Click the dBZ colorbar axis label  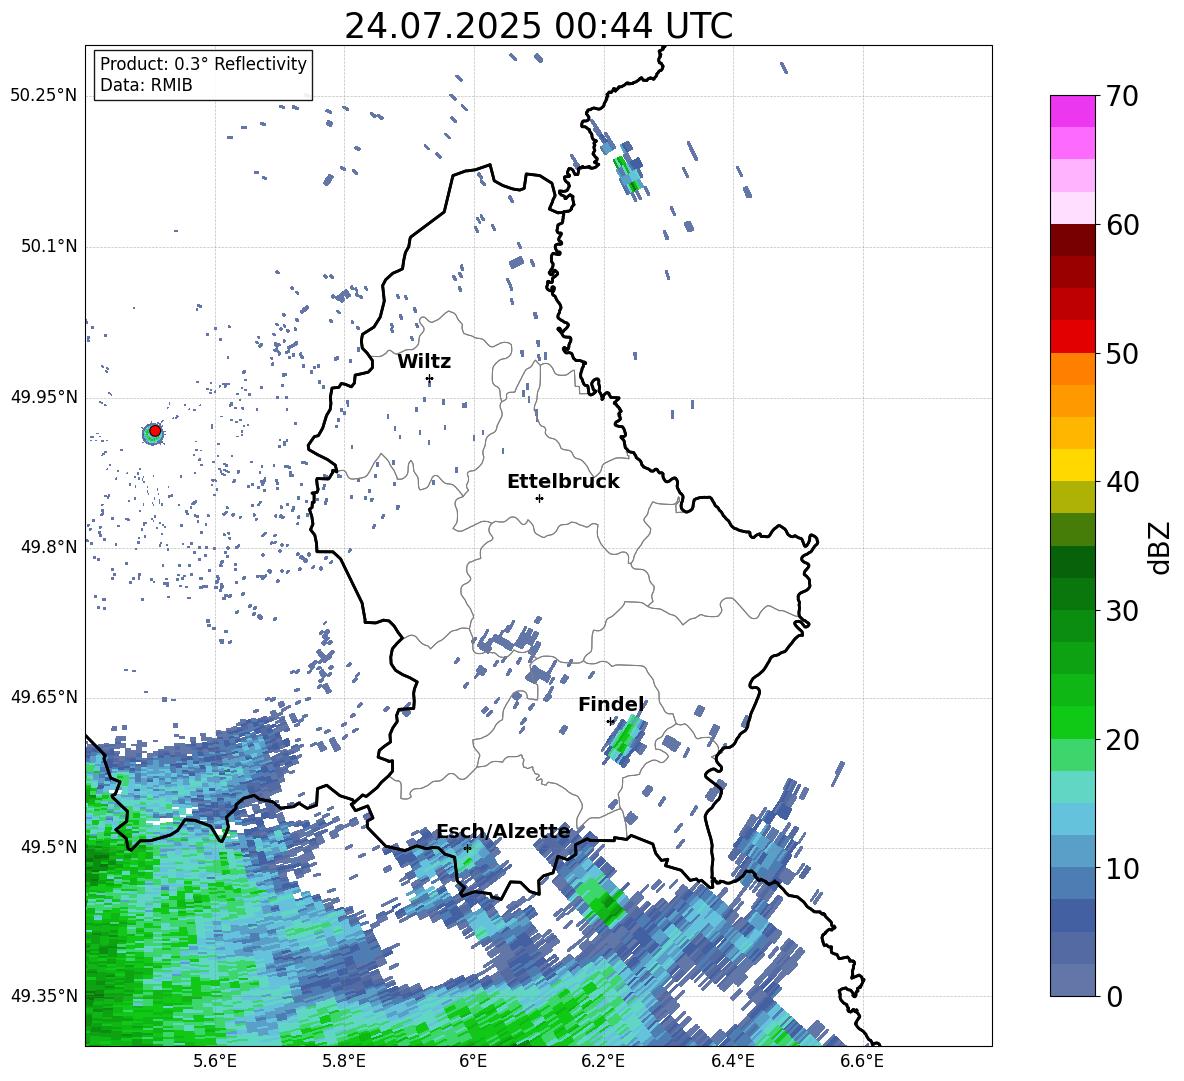click(1161, 547)
